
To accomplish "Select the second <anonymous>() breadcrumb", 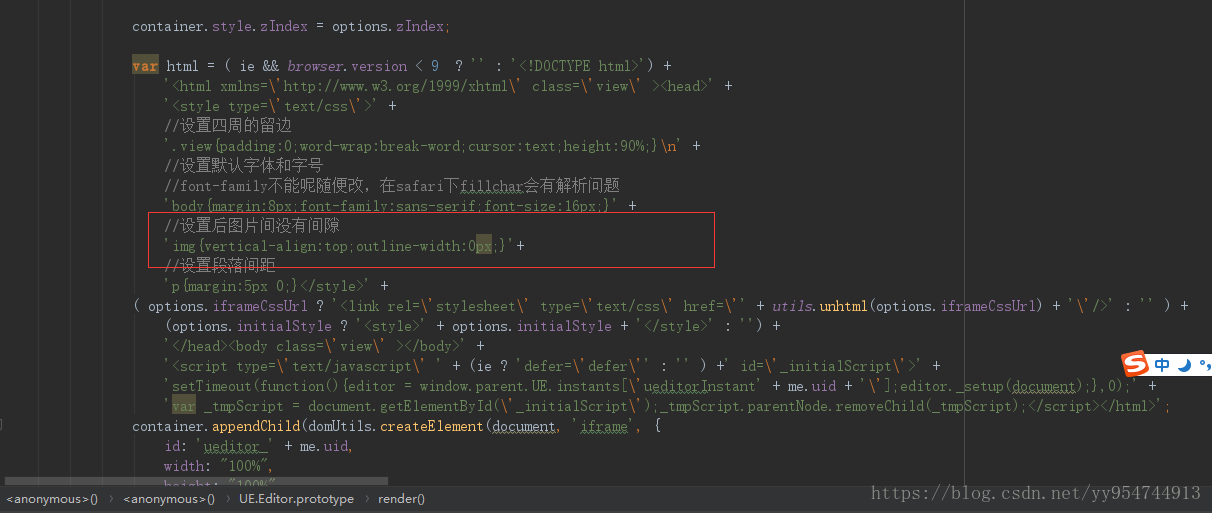I will pos(169,498).
